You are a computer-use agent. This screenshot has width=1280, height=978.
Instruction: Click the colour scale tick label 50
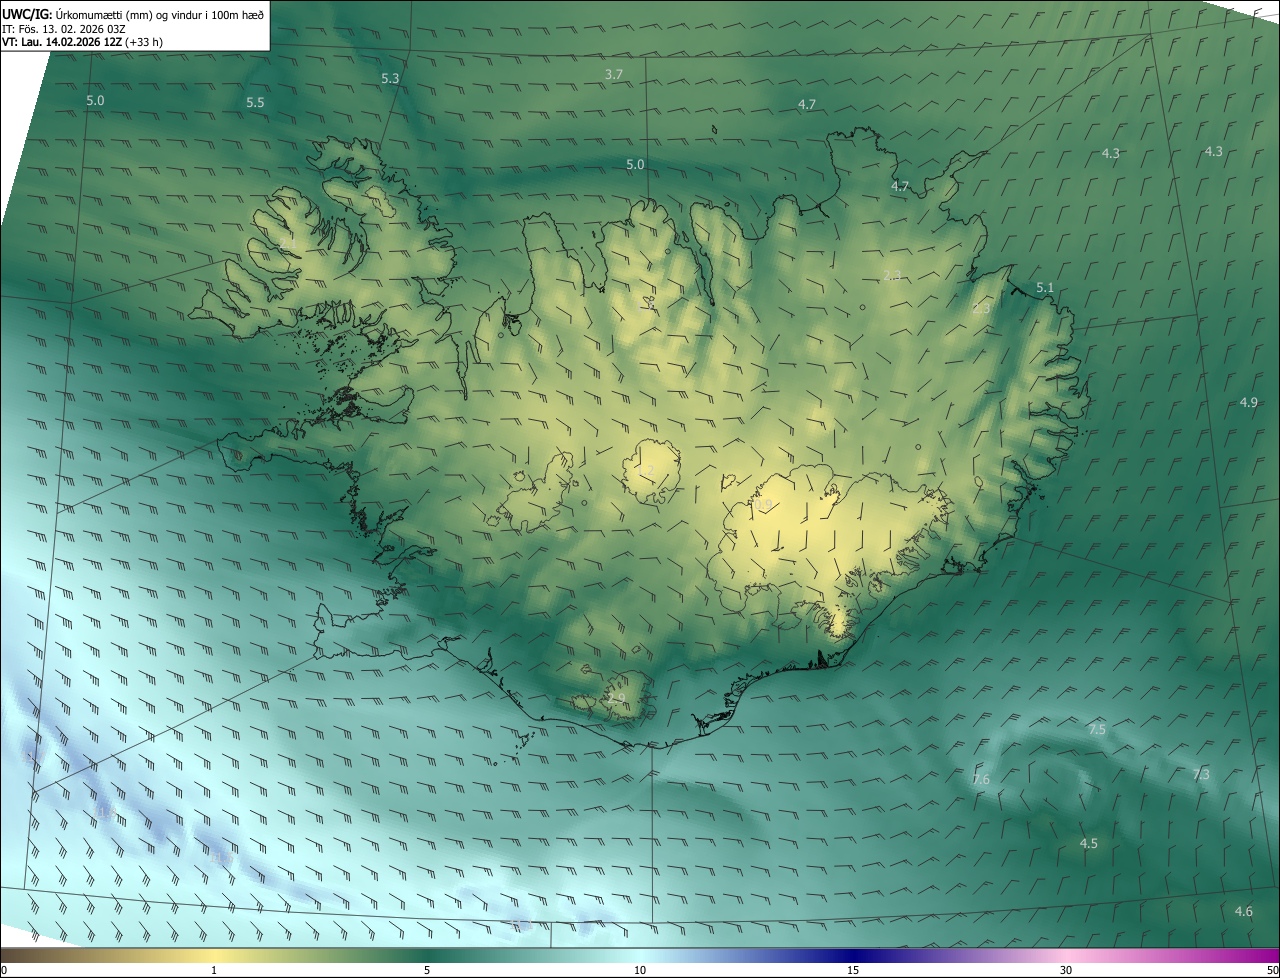click(x=1272, y=971)
